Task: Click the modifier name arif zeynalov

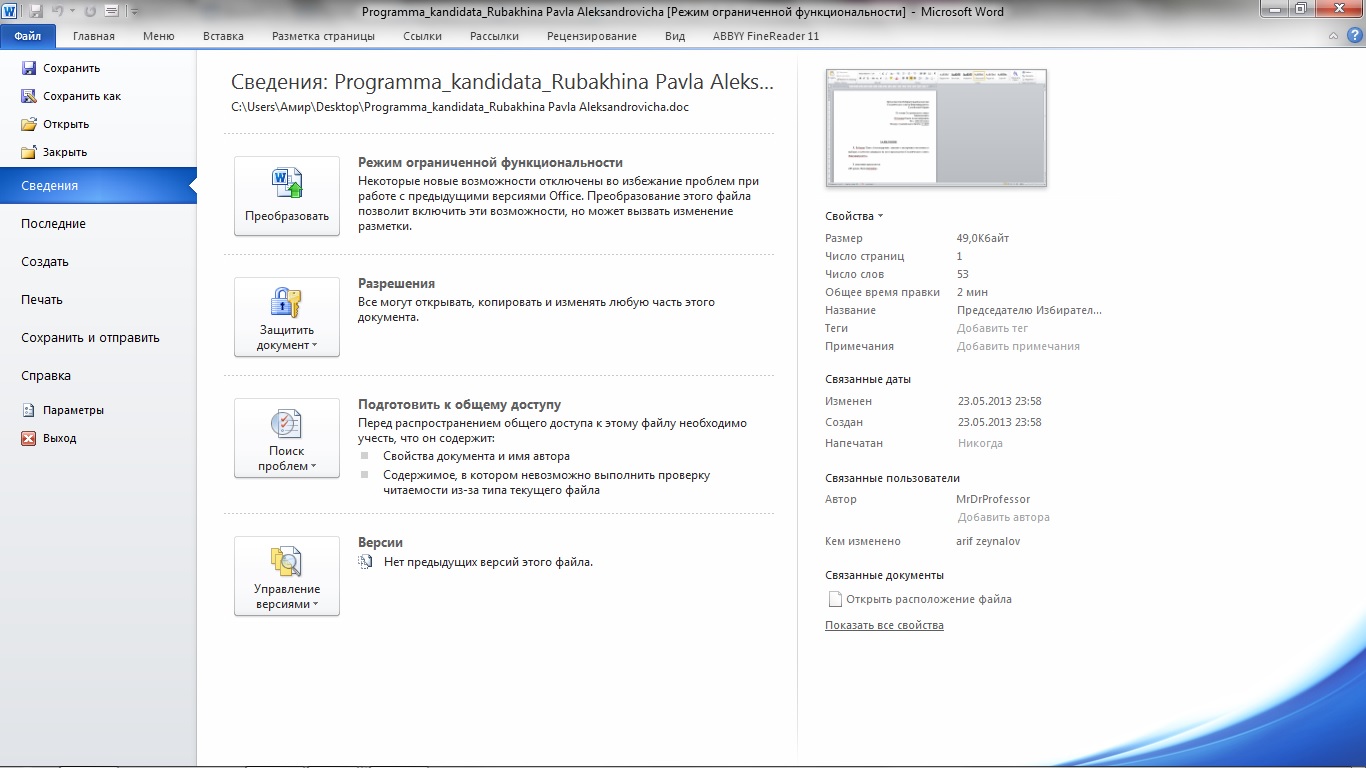Action: (x=988, y=541)
